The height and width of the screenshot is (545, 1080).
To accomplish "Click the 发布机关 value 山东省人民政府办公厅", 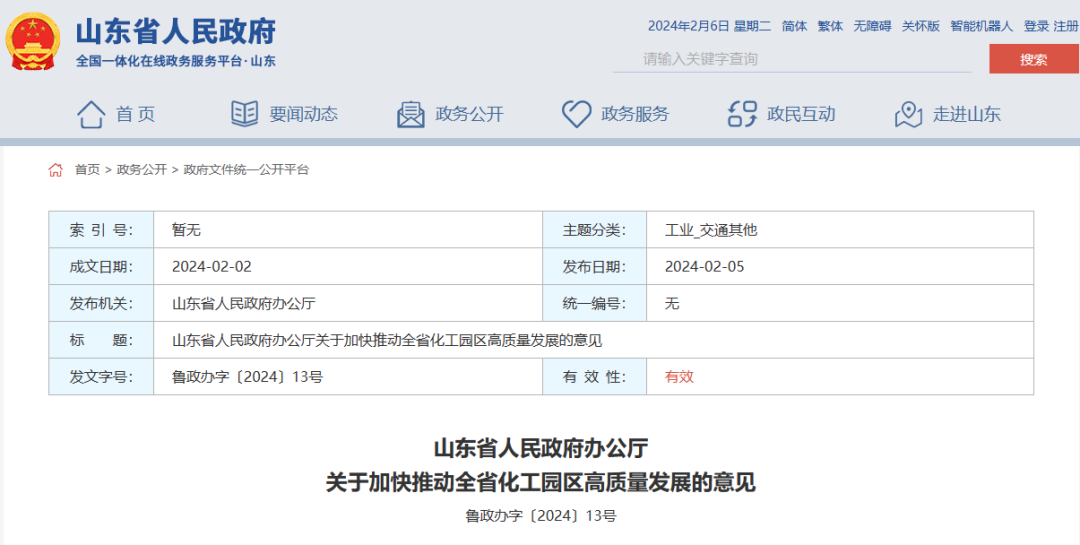I will pyautogui.click(x=244, y=303).
